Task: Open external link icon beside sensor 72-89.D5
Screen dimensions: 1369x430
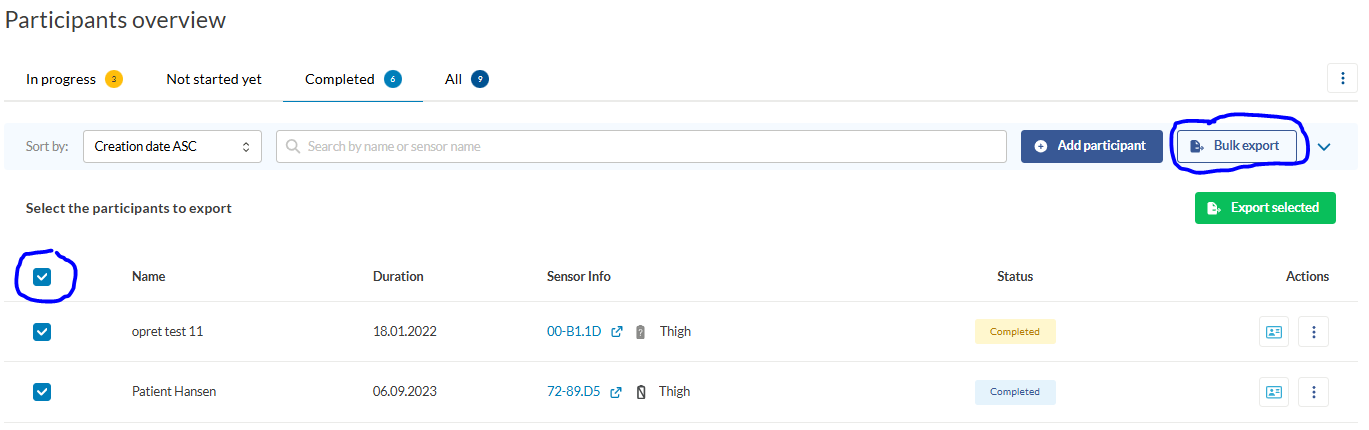Action: pos(616,392)
